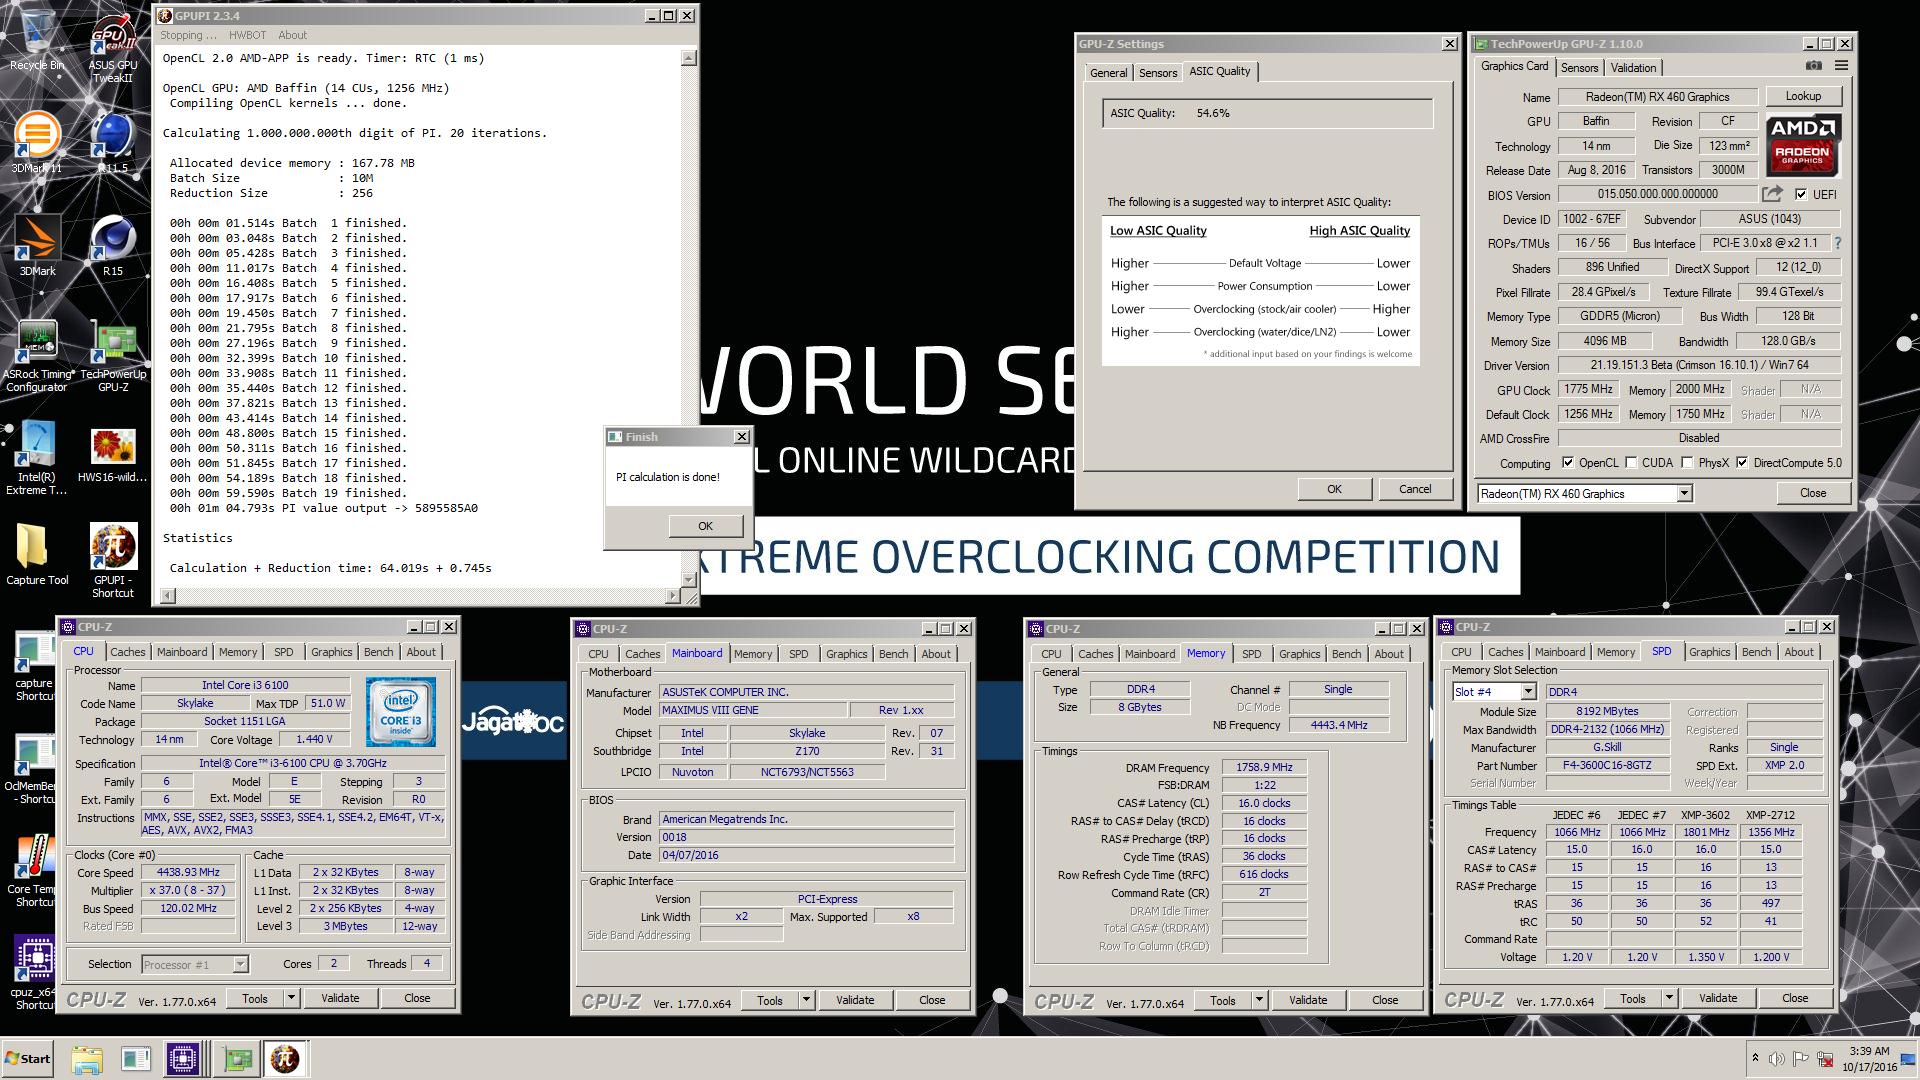
Task: Show hidden system tray icons
Action: click(x=1755, y=1058)
